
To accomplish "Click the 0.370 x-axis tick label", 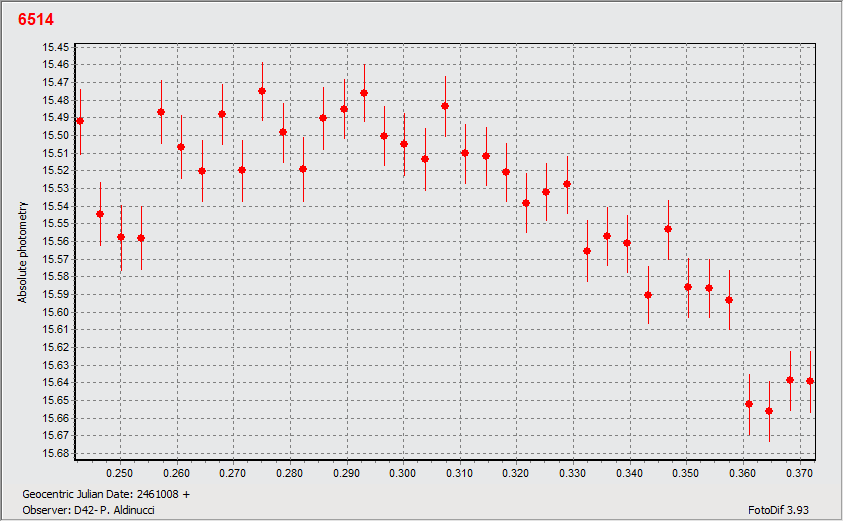I will [799, 472].
